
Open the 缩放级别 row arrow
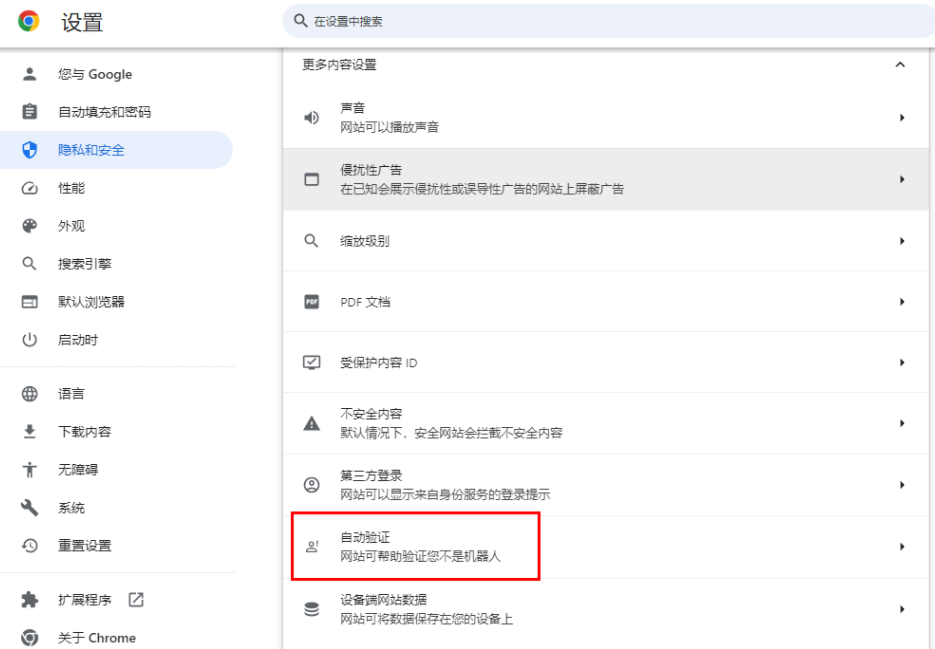coord(902,241)
